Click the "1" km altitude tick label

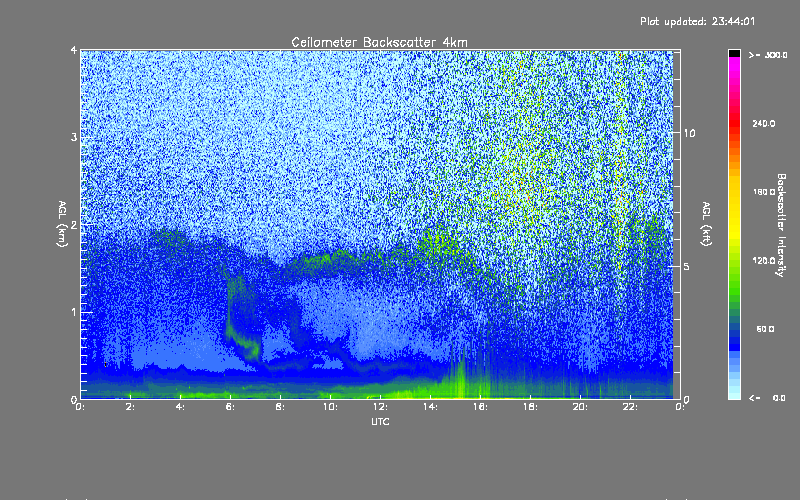coord(74,312)
